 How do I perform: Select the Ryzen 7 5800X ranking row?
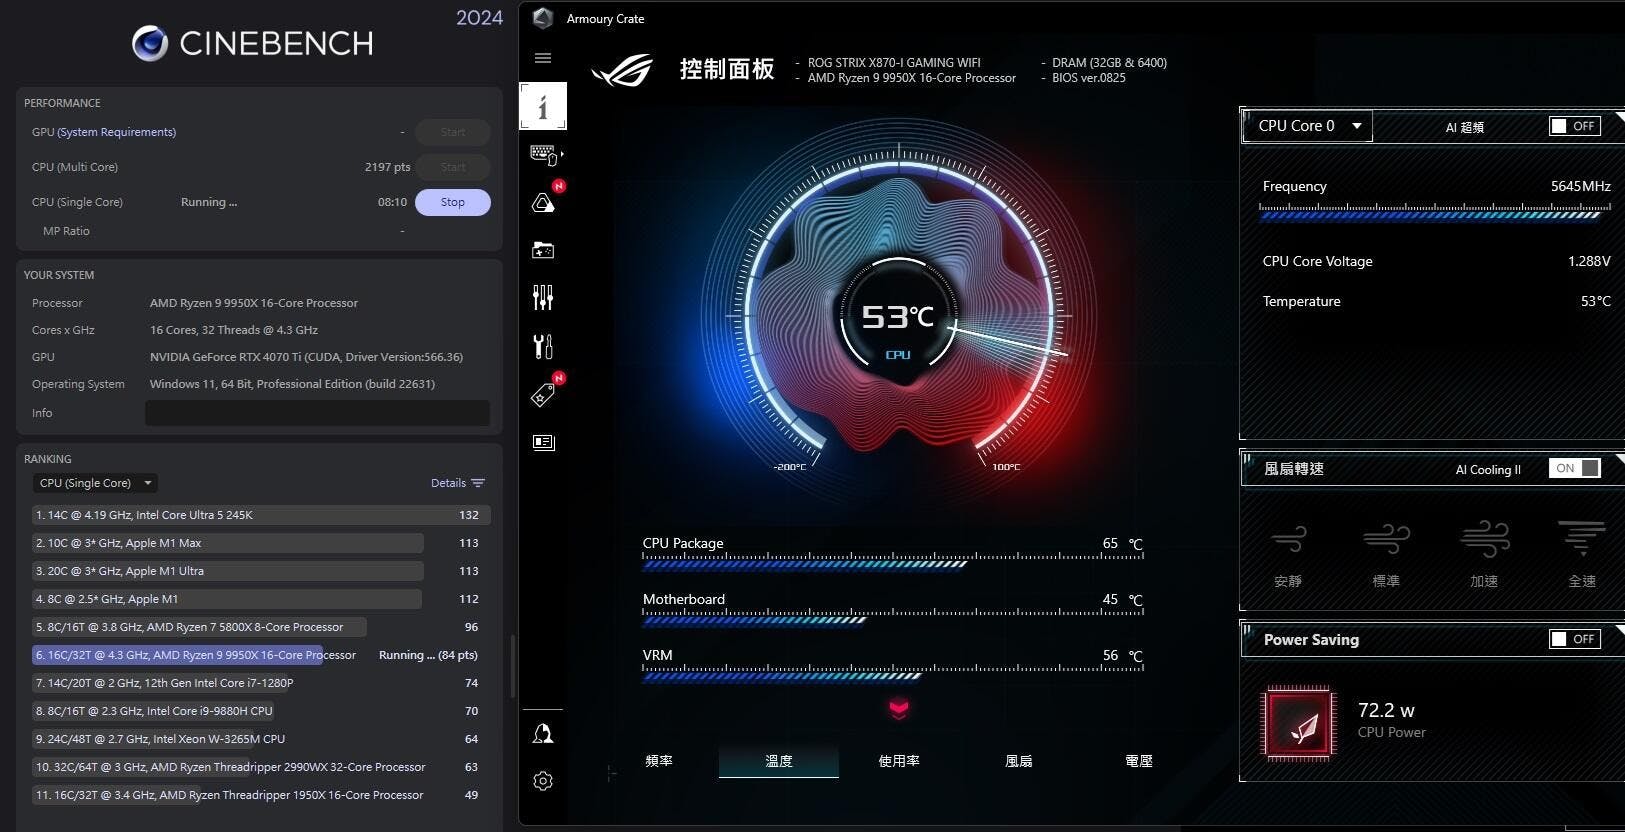261,627
